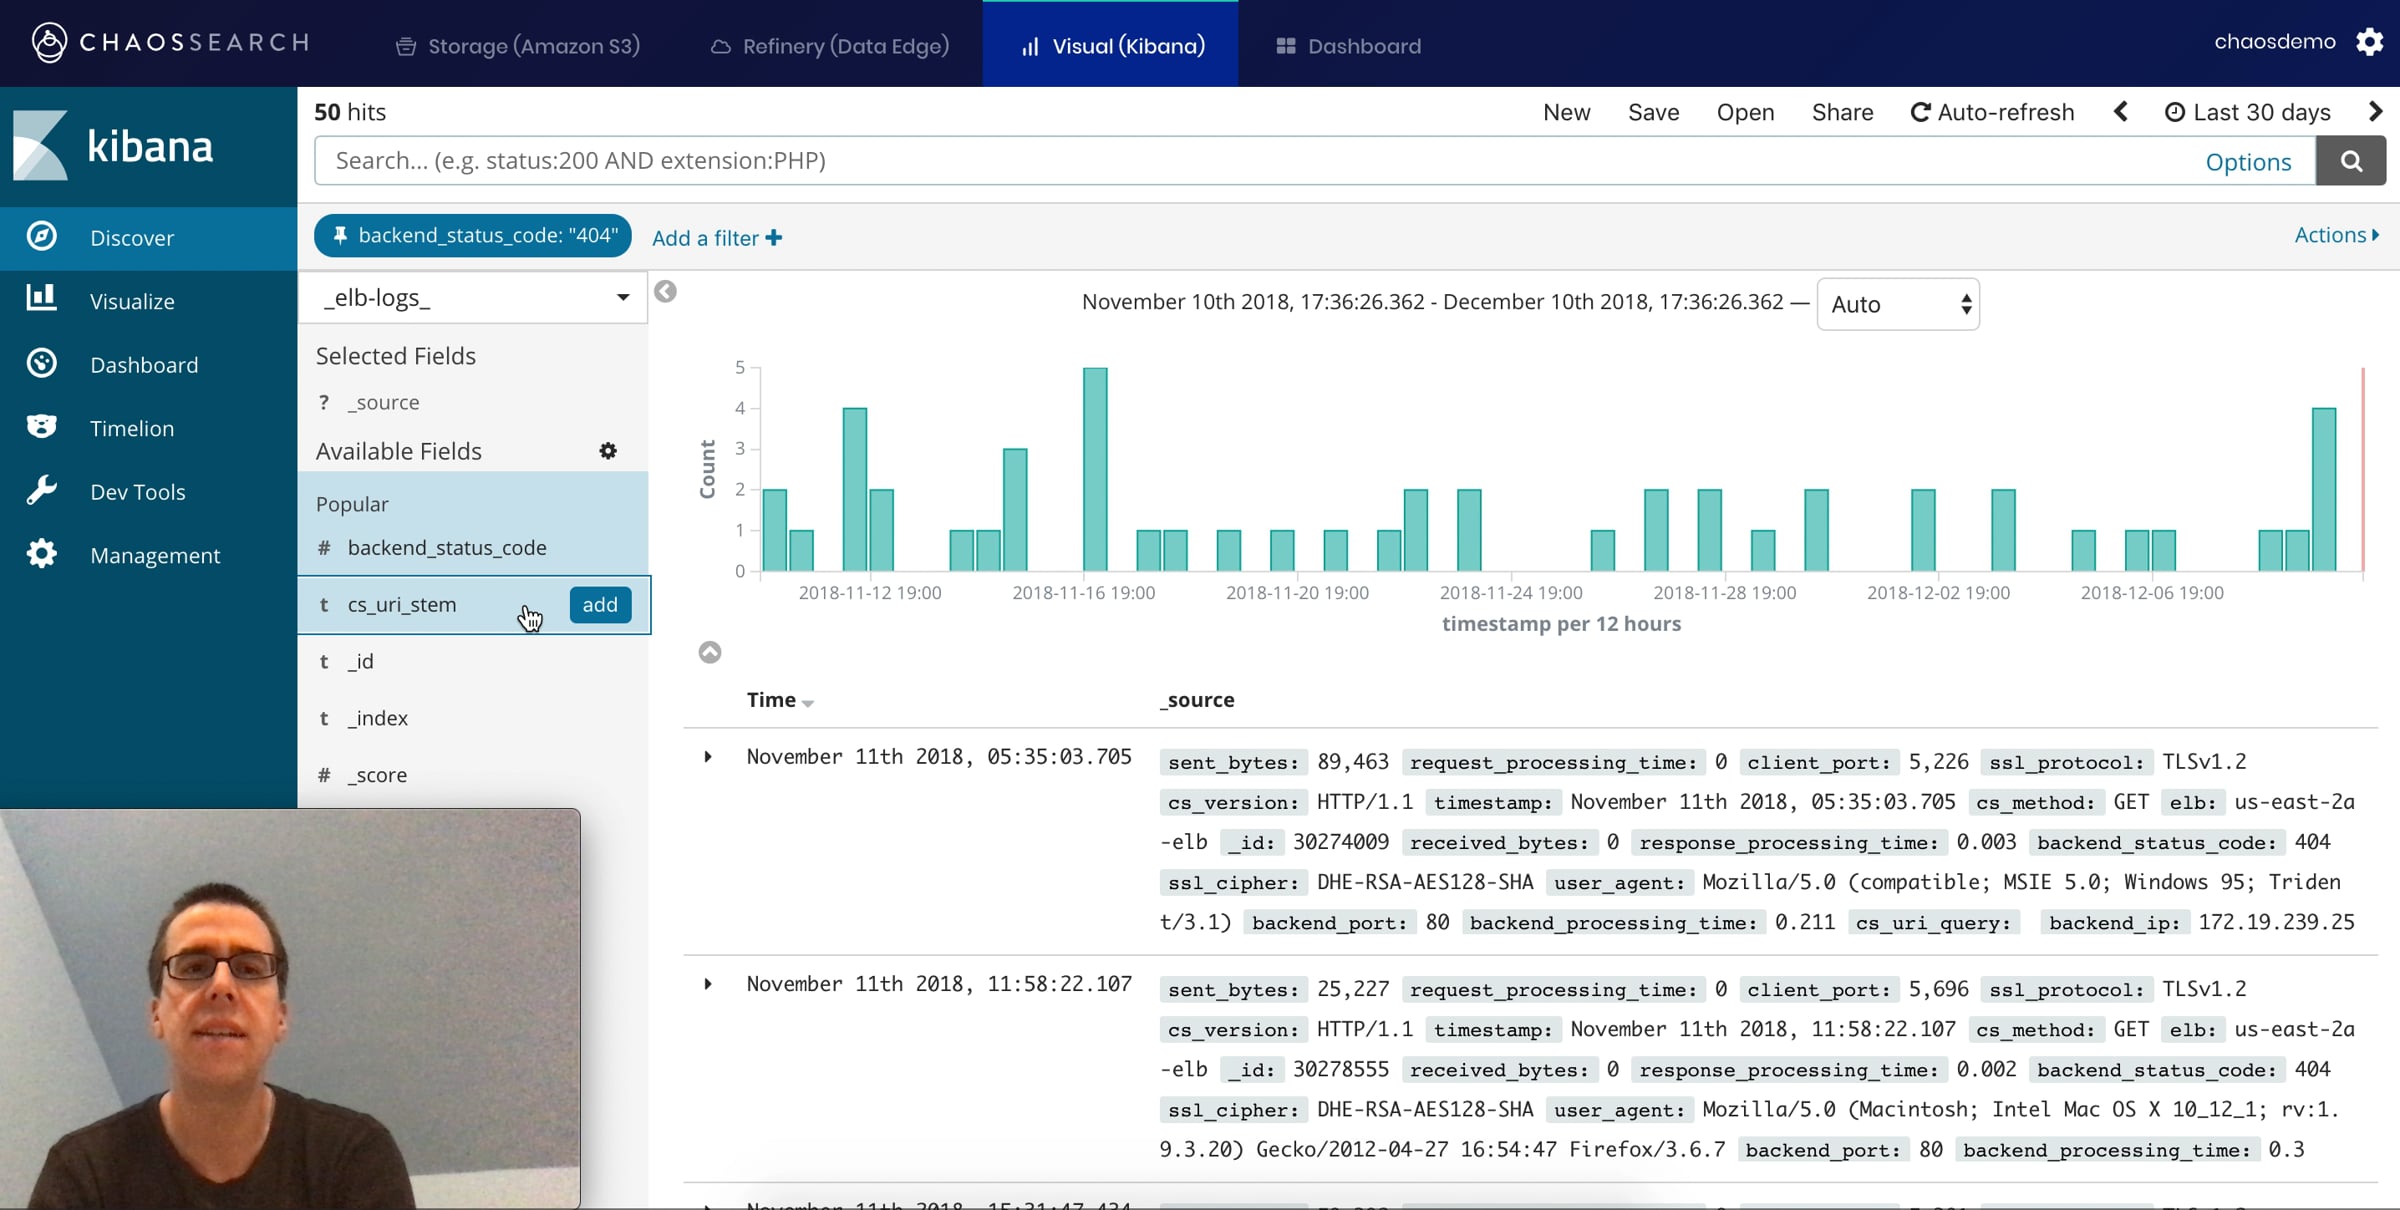Select the backend_status_code field
2400x1210 pixels.
coord(447,548)
